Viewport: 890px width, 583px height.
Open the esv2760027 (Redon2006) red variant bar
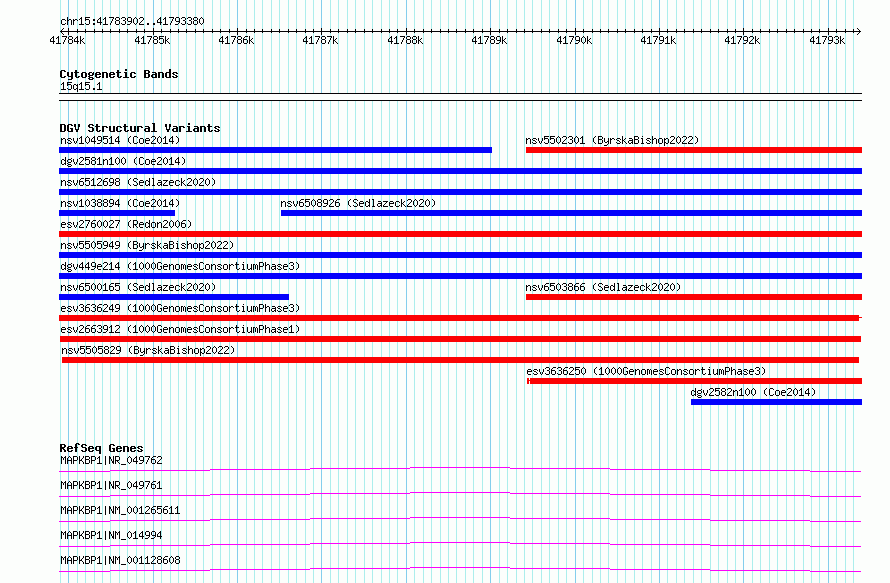point(460,234)
